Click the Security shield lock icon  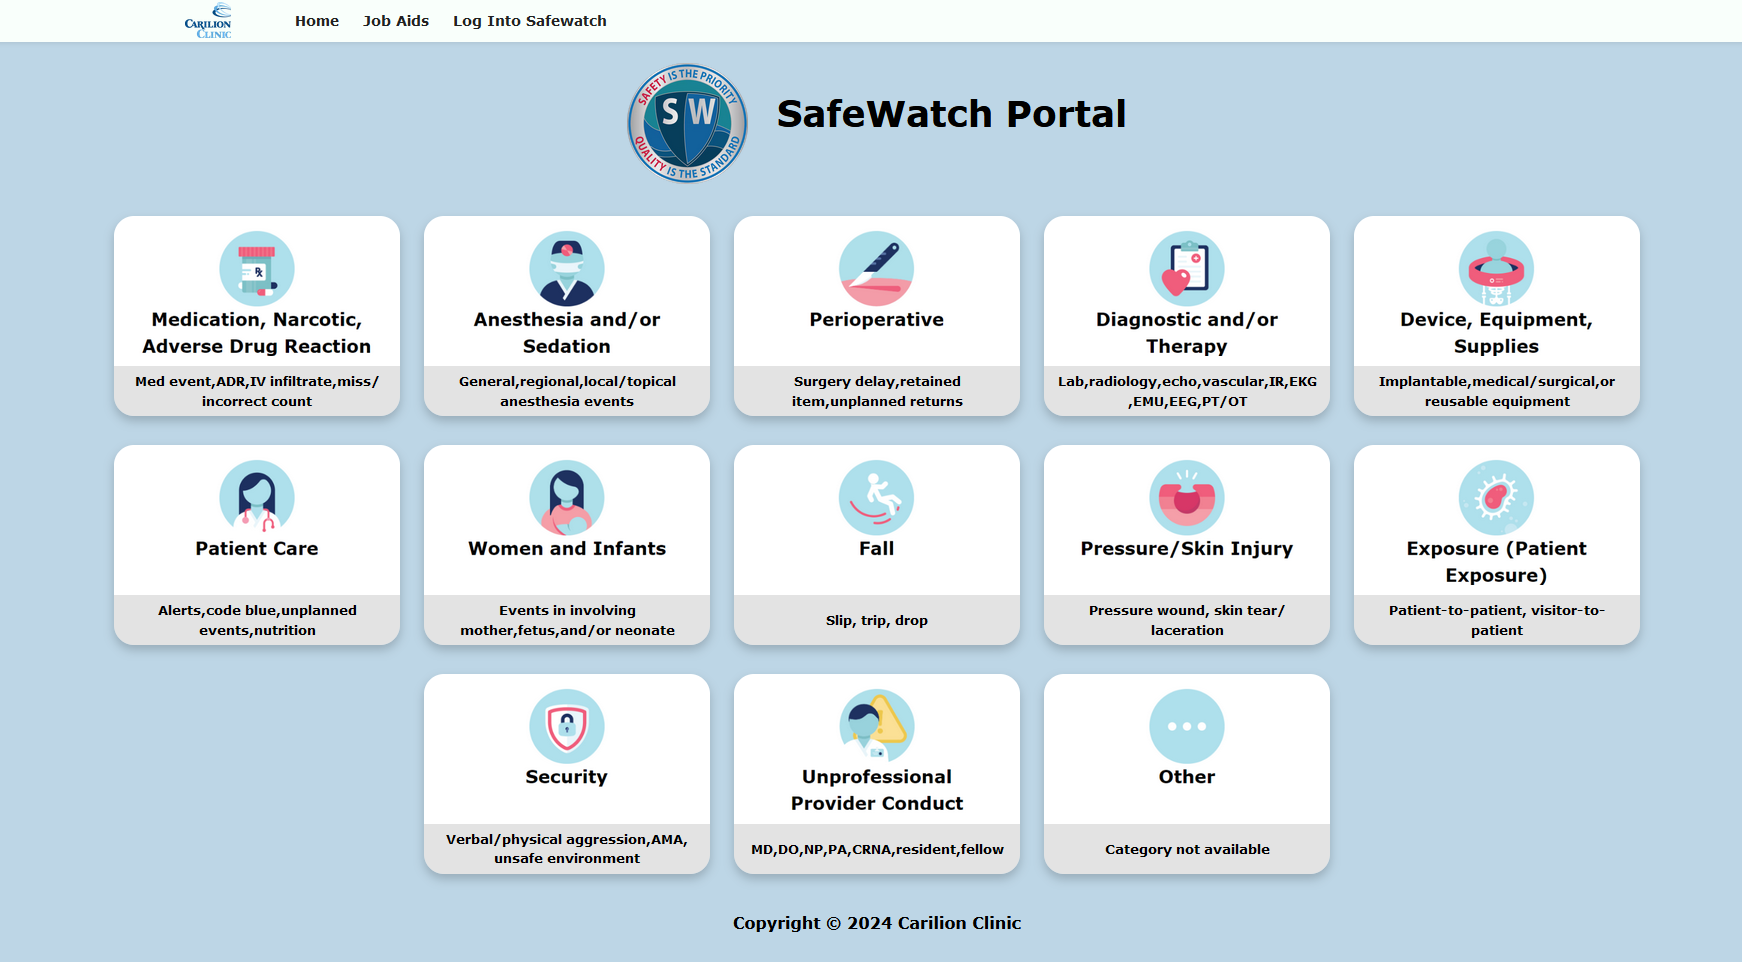coord(567,727)
